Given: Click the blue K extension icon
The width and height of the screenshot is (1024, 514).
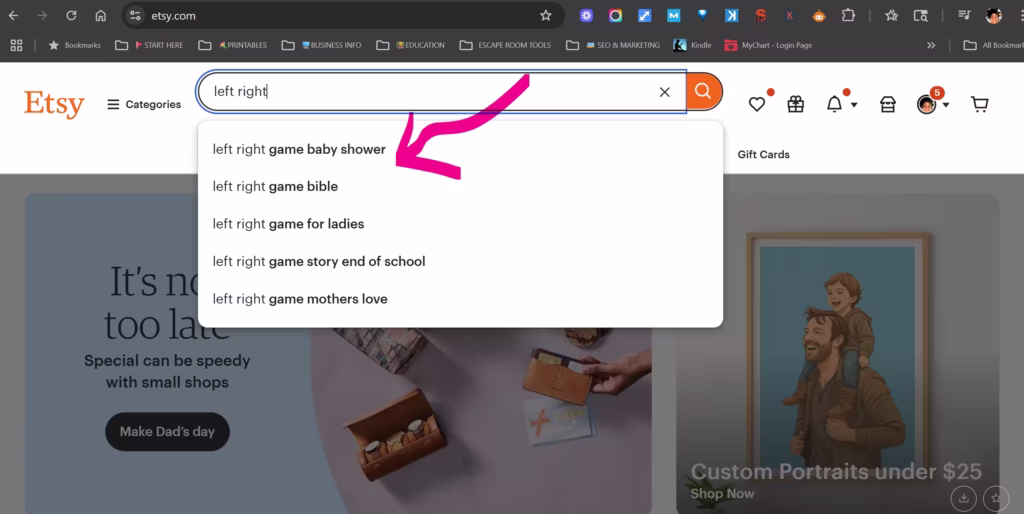Looking at the screenshot, I should pyautogui.click(x=731, y=16).
